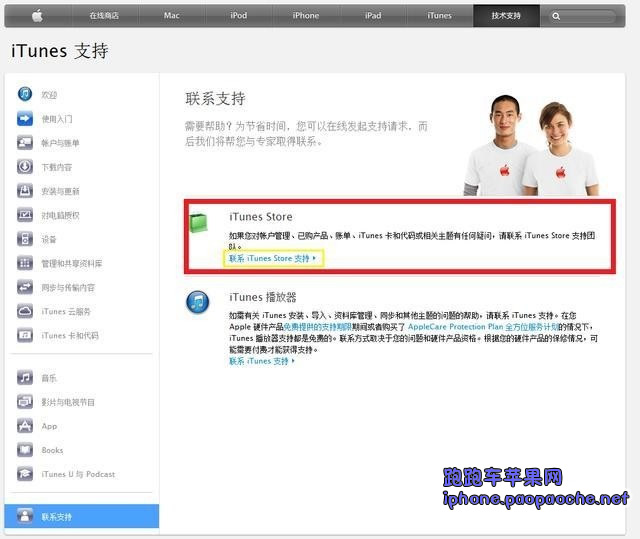
Task: Click the 管理和共享资料库 sidebar icon
Action: click(25, 263)
